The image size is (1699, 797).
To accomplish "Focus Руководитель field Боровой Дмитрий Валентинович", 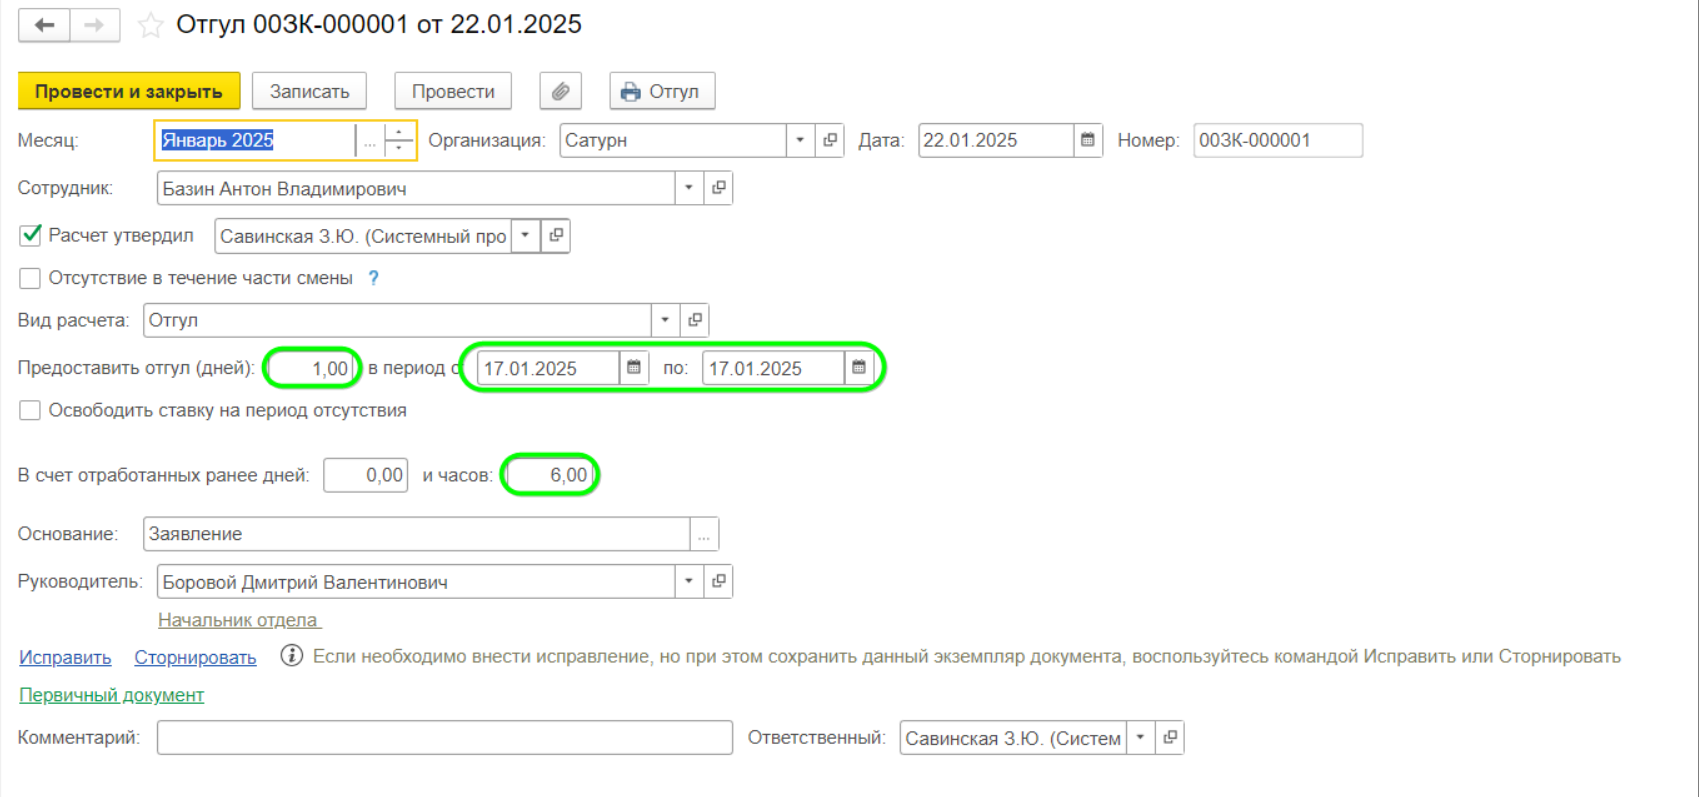I will [x=415, y=581].
